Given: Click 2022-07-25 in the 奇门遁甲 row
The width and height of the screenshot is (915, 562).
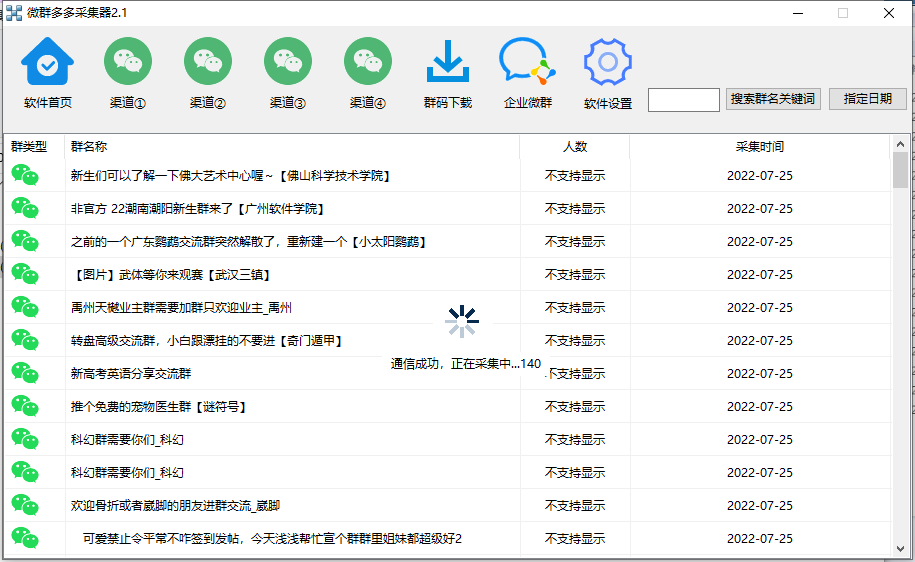Looking at the screenshot, I should coord(760,340).
